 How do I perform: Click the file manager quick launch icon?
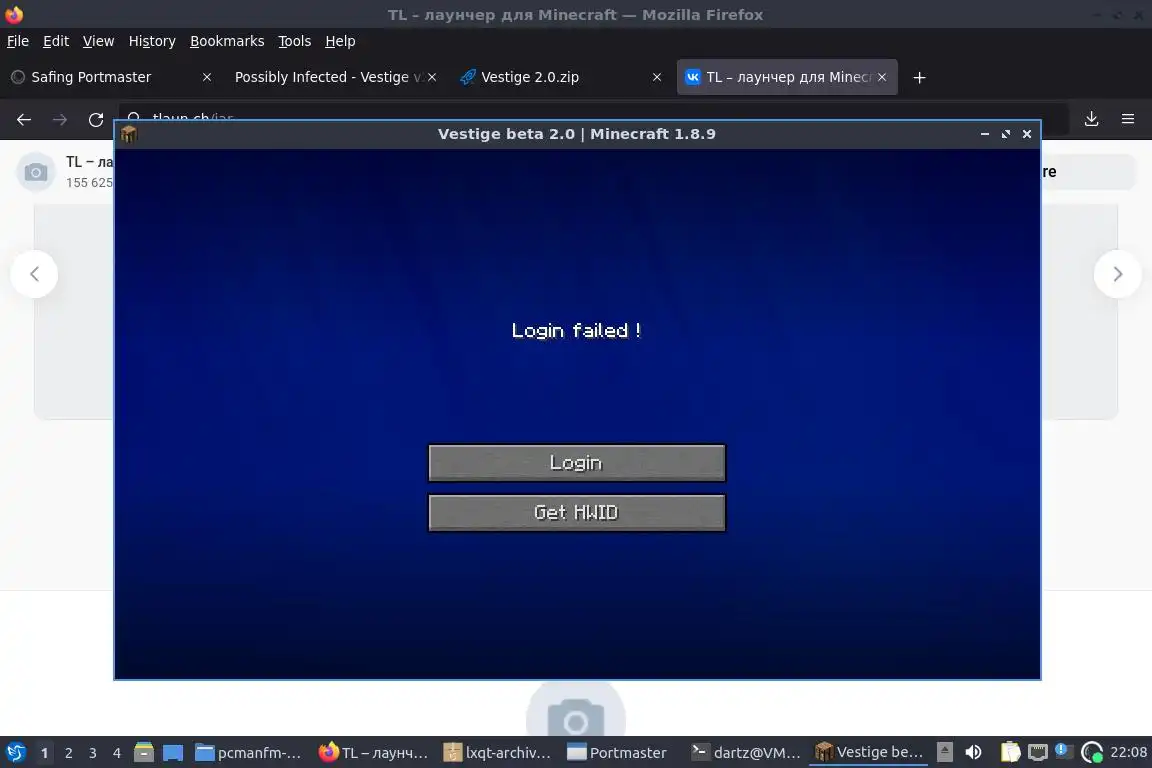pos(144,752)
